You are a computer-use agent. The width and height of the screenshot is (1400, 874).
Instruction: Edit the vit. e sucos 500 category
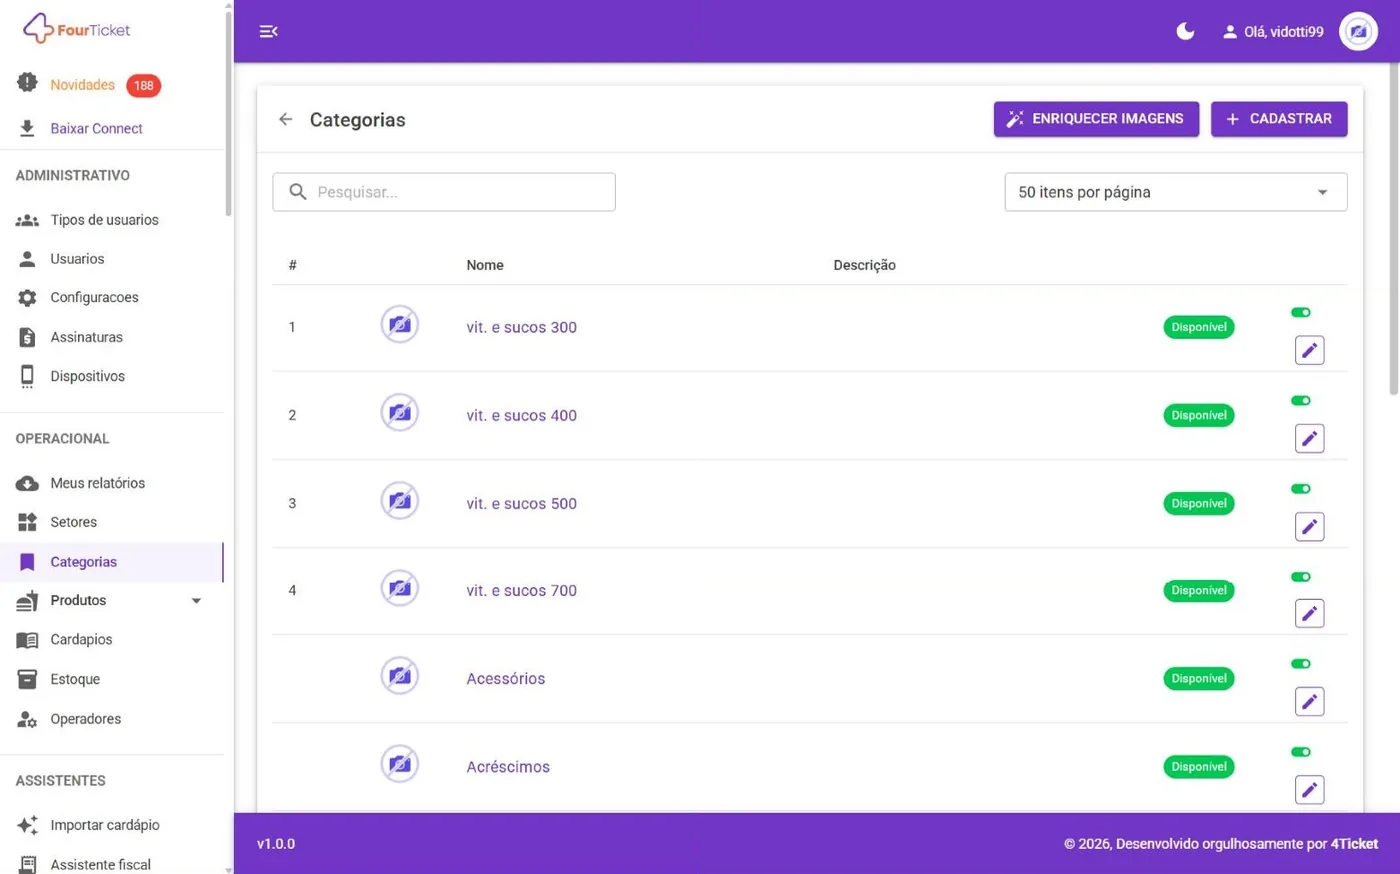[x=1309, y=526]
